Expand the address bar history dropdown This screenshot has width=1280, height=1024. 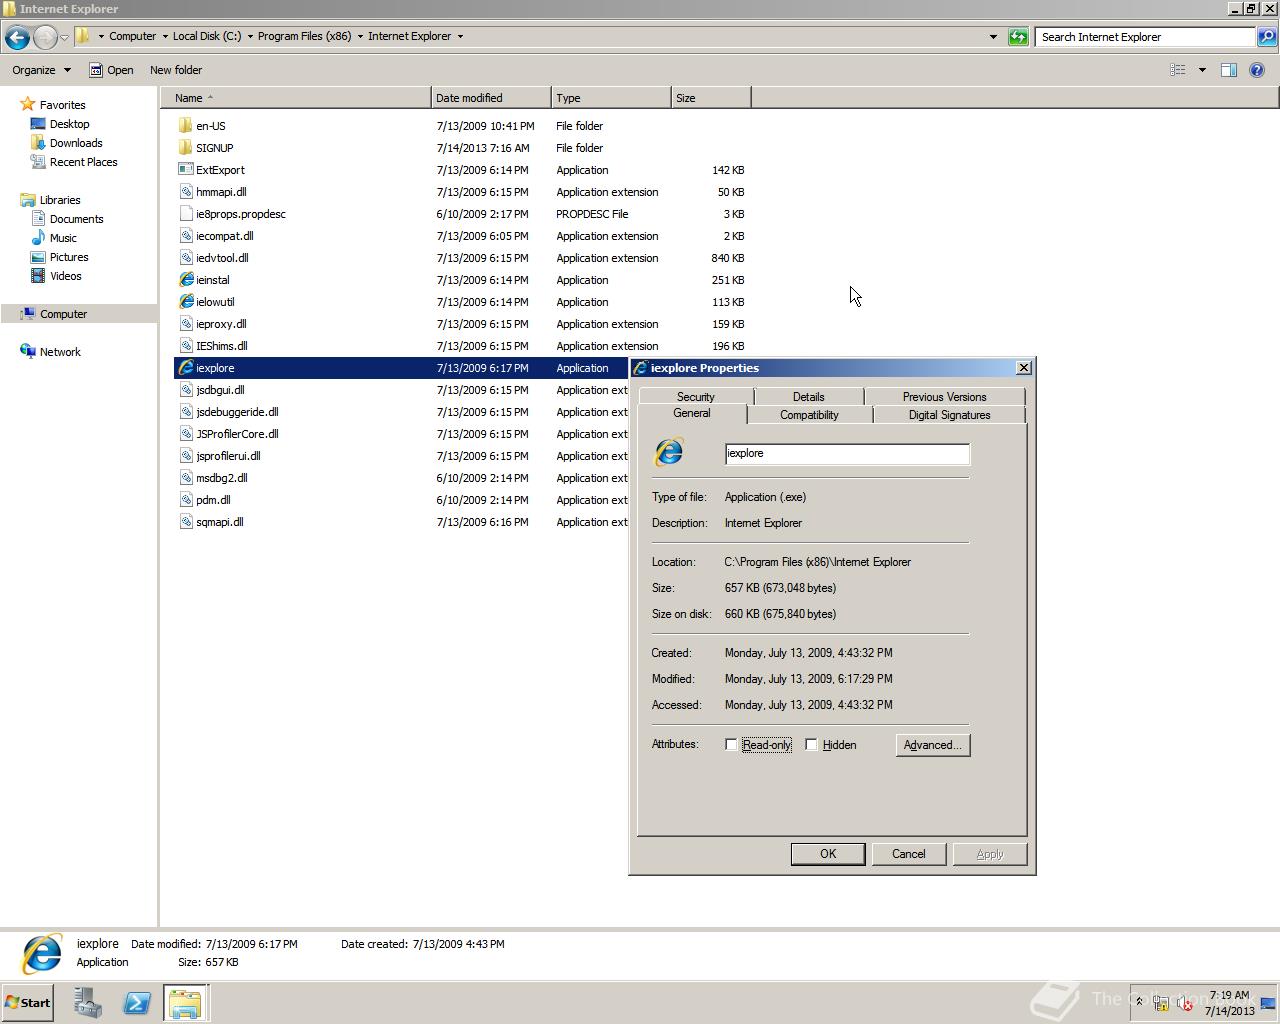[993, 37]
